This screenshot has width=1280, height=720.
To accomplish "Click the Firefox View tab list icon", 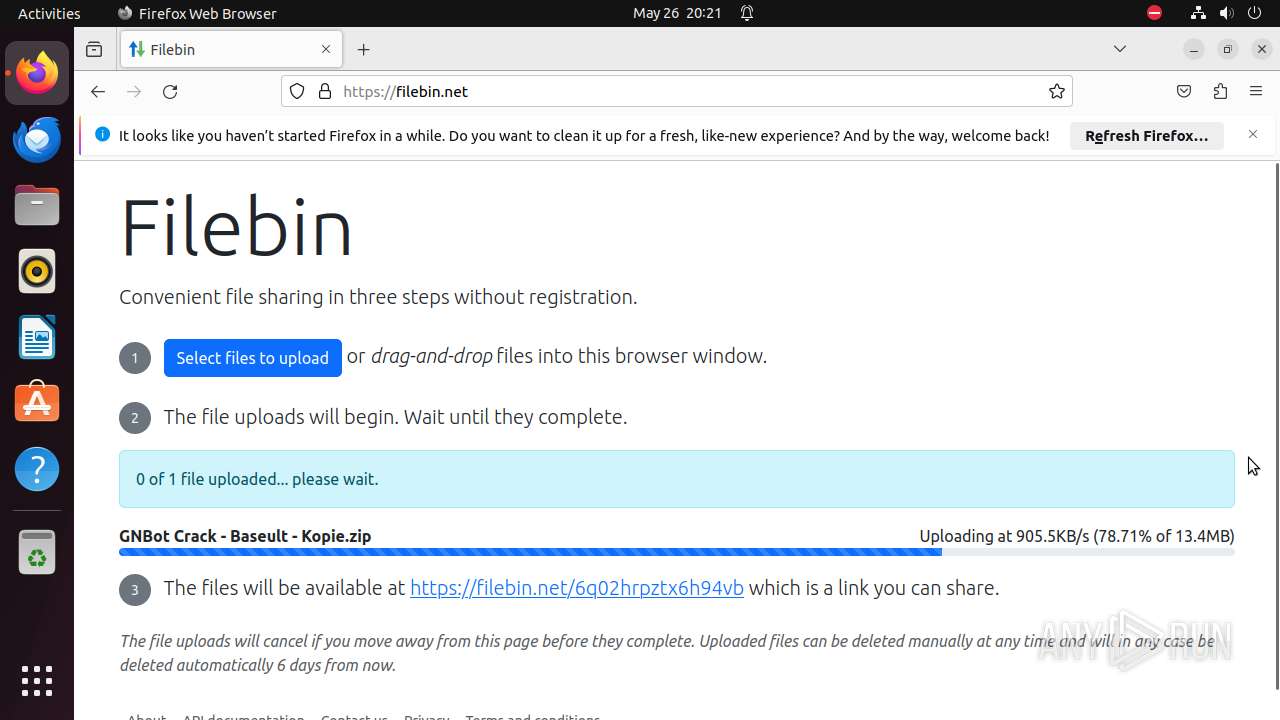I will tap(94, 49).
